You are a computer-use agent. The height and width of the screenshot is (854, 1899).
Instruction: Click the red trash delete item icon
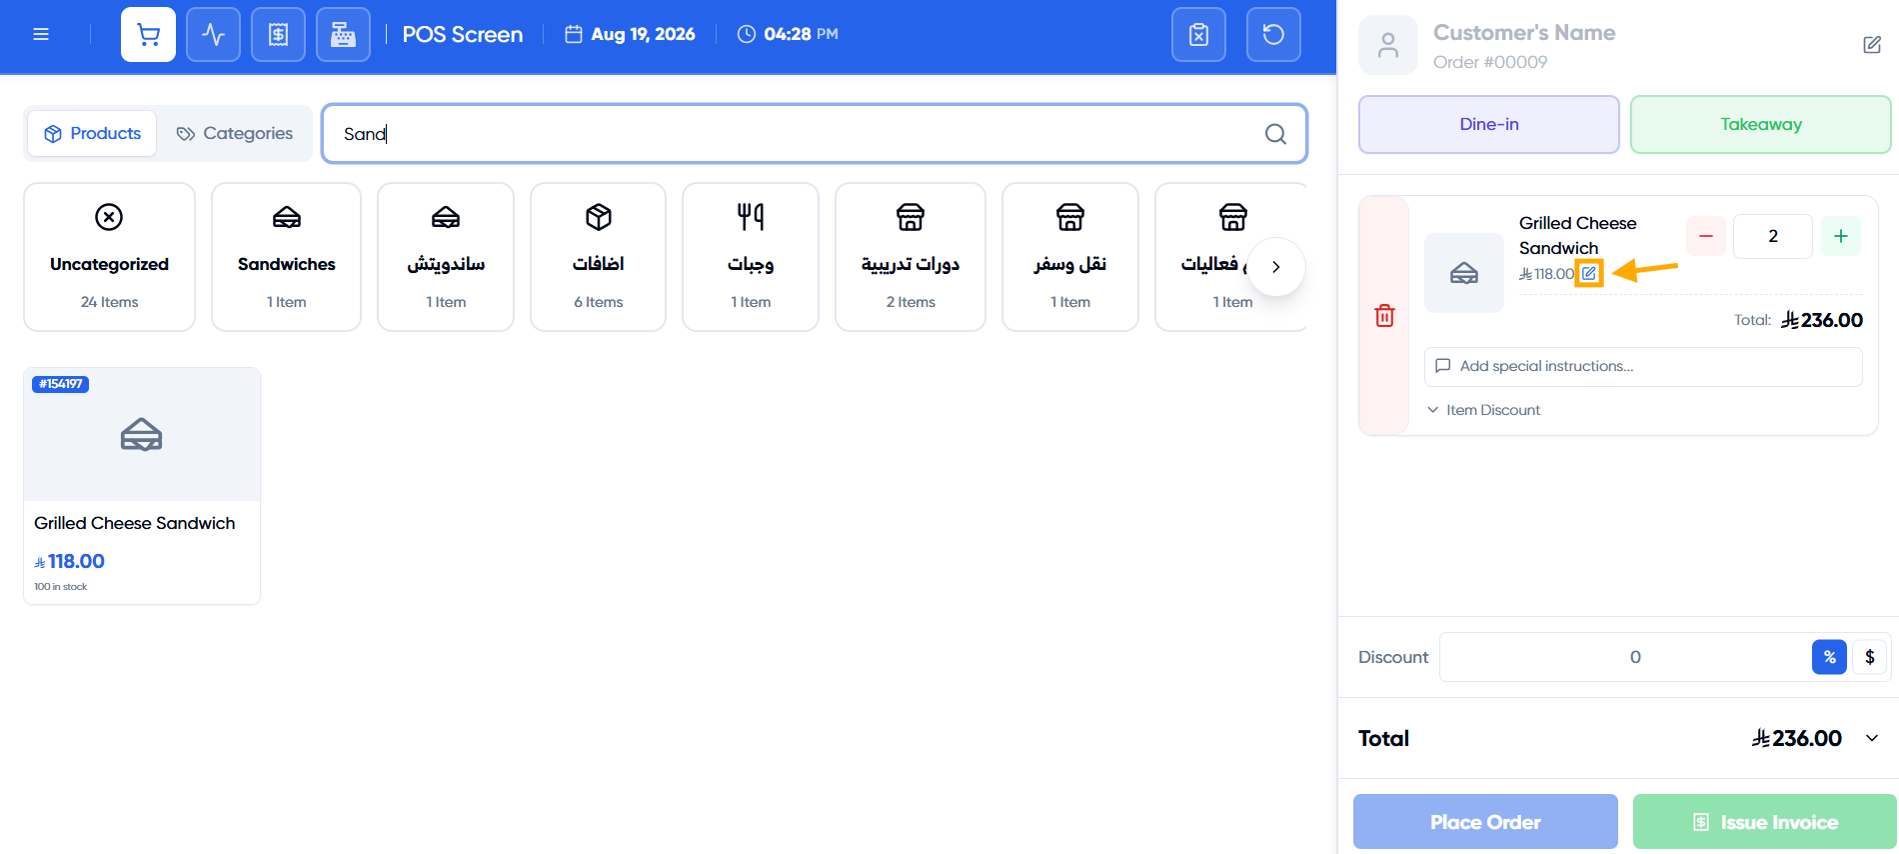coord(1384,316)
